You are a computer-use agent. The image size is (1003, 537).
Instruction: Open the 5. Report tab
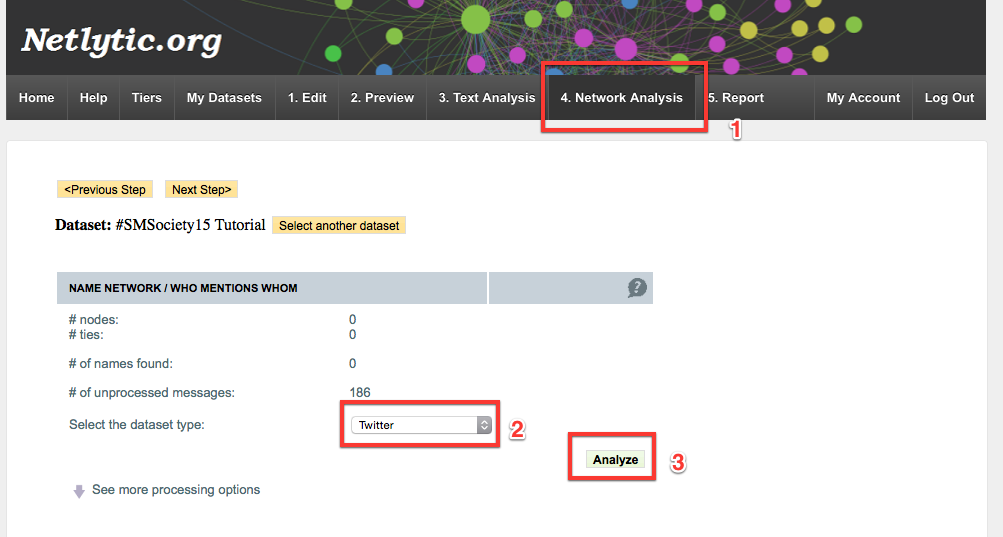(736, 98)
